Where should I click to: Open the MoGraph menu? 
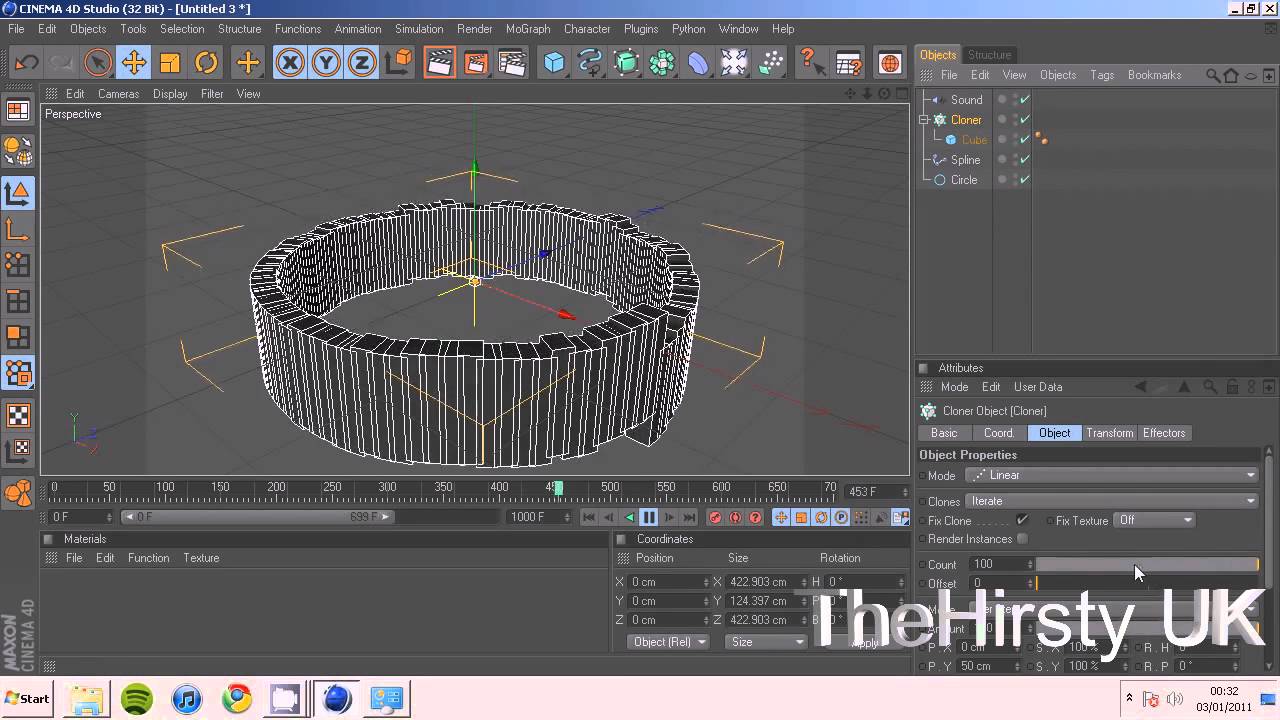(x=528, y=29)
